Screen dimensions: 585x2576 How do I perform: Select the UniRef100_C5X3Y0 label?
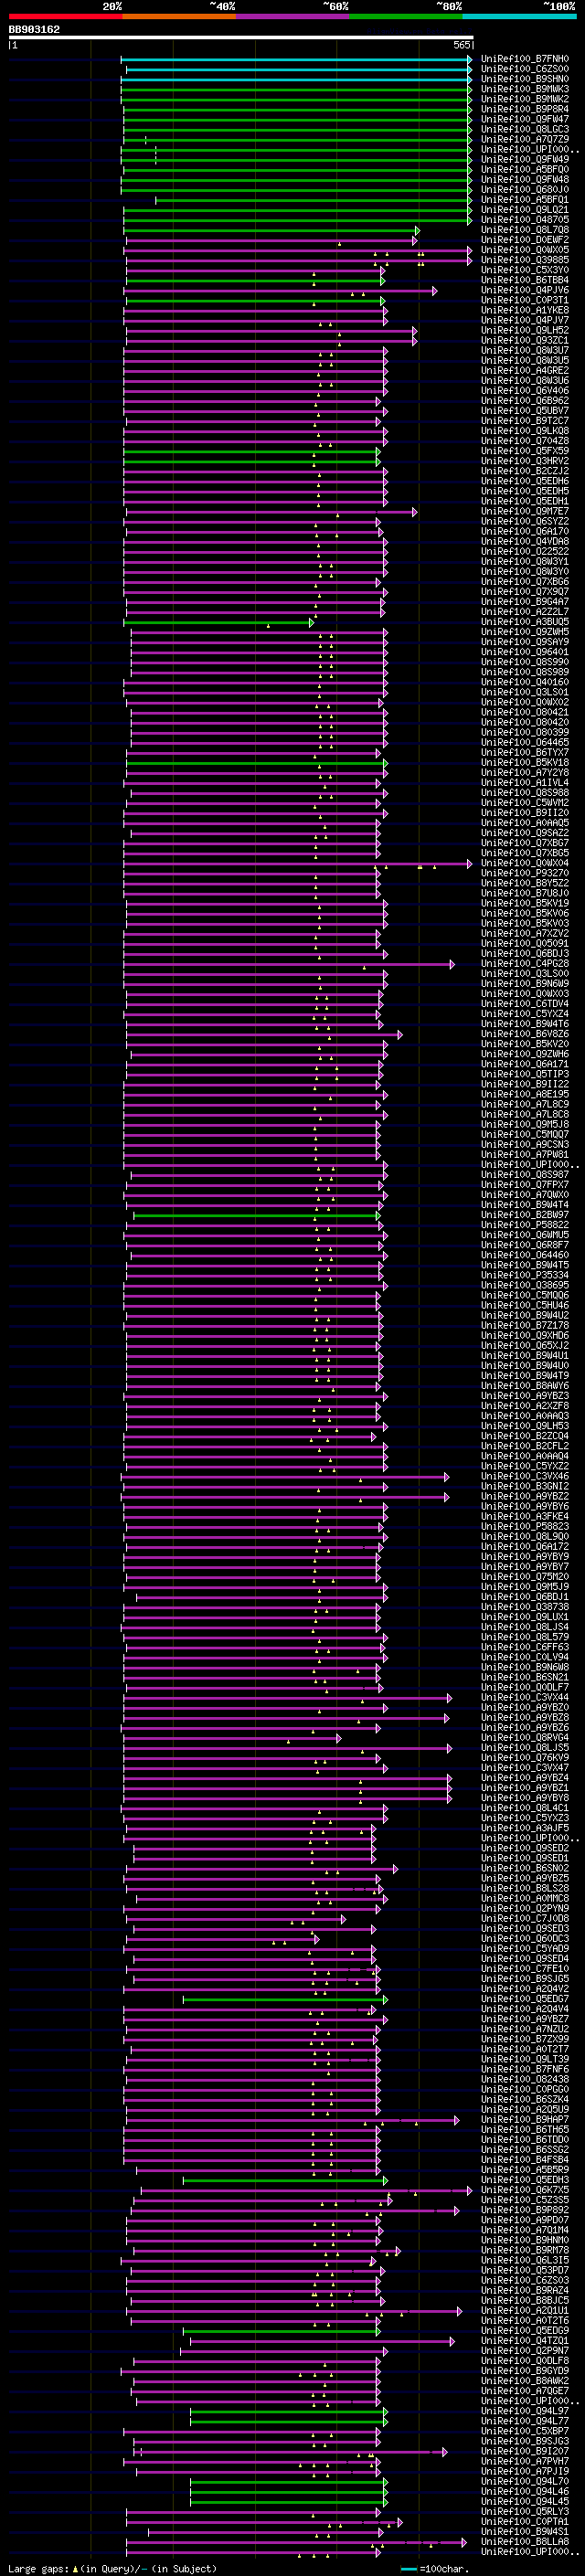click(x=525, y=270)
